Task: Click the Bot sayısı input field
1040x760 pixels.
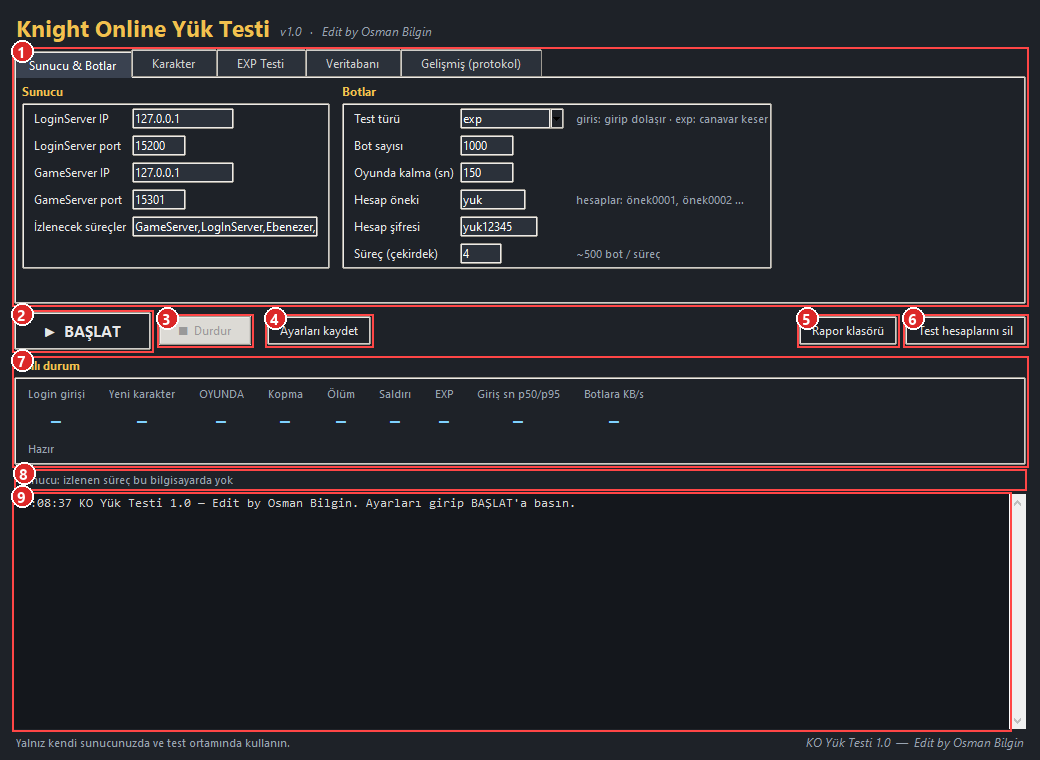Action: pos(486,146)
